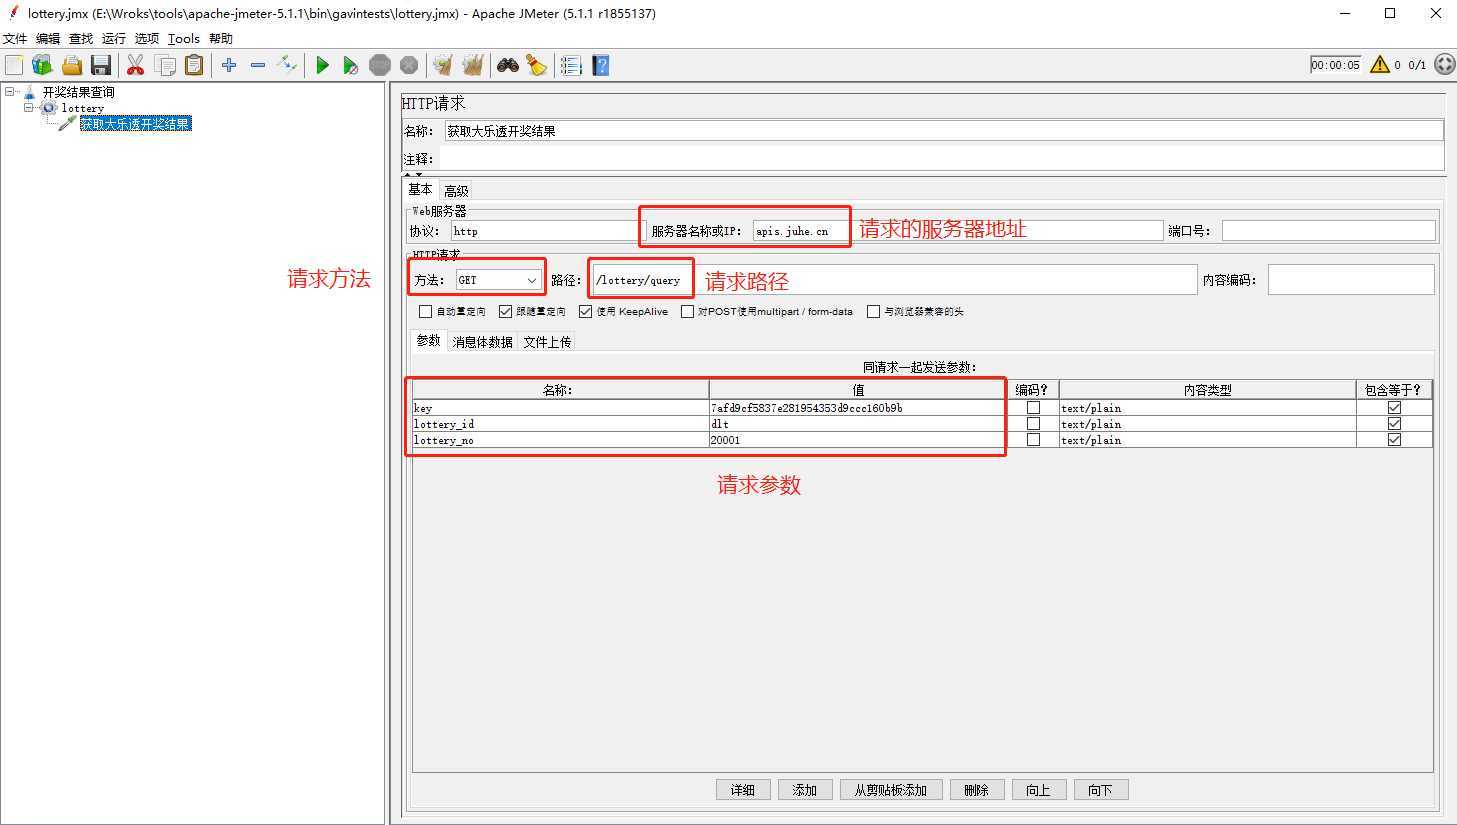The image size is (1457, 825).
Task: Open the 编辑 menu
Action: 48,38
